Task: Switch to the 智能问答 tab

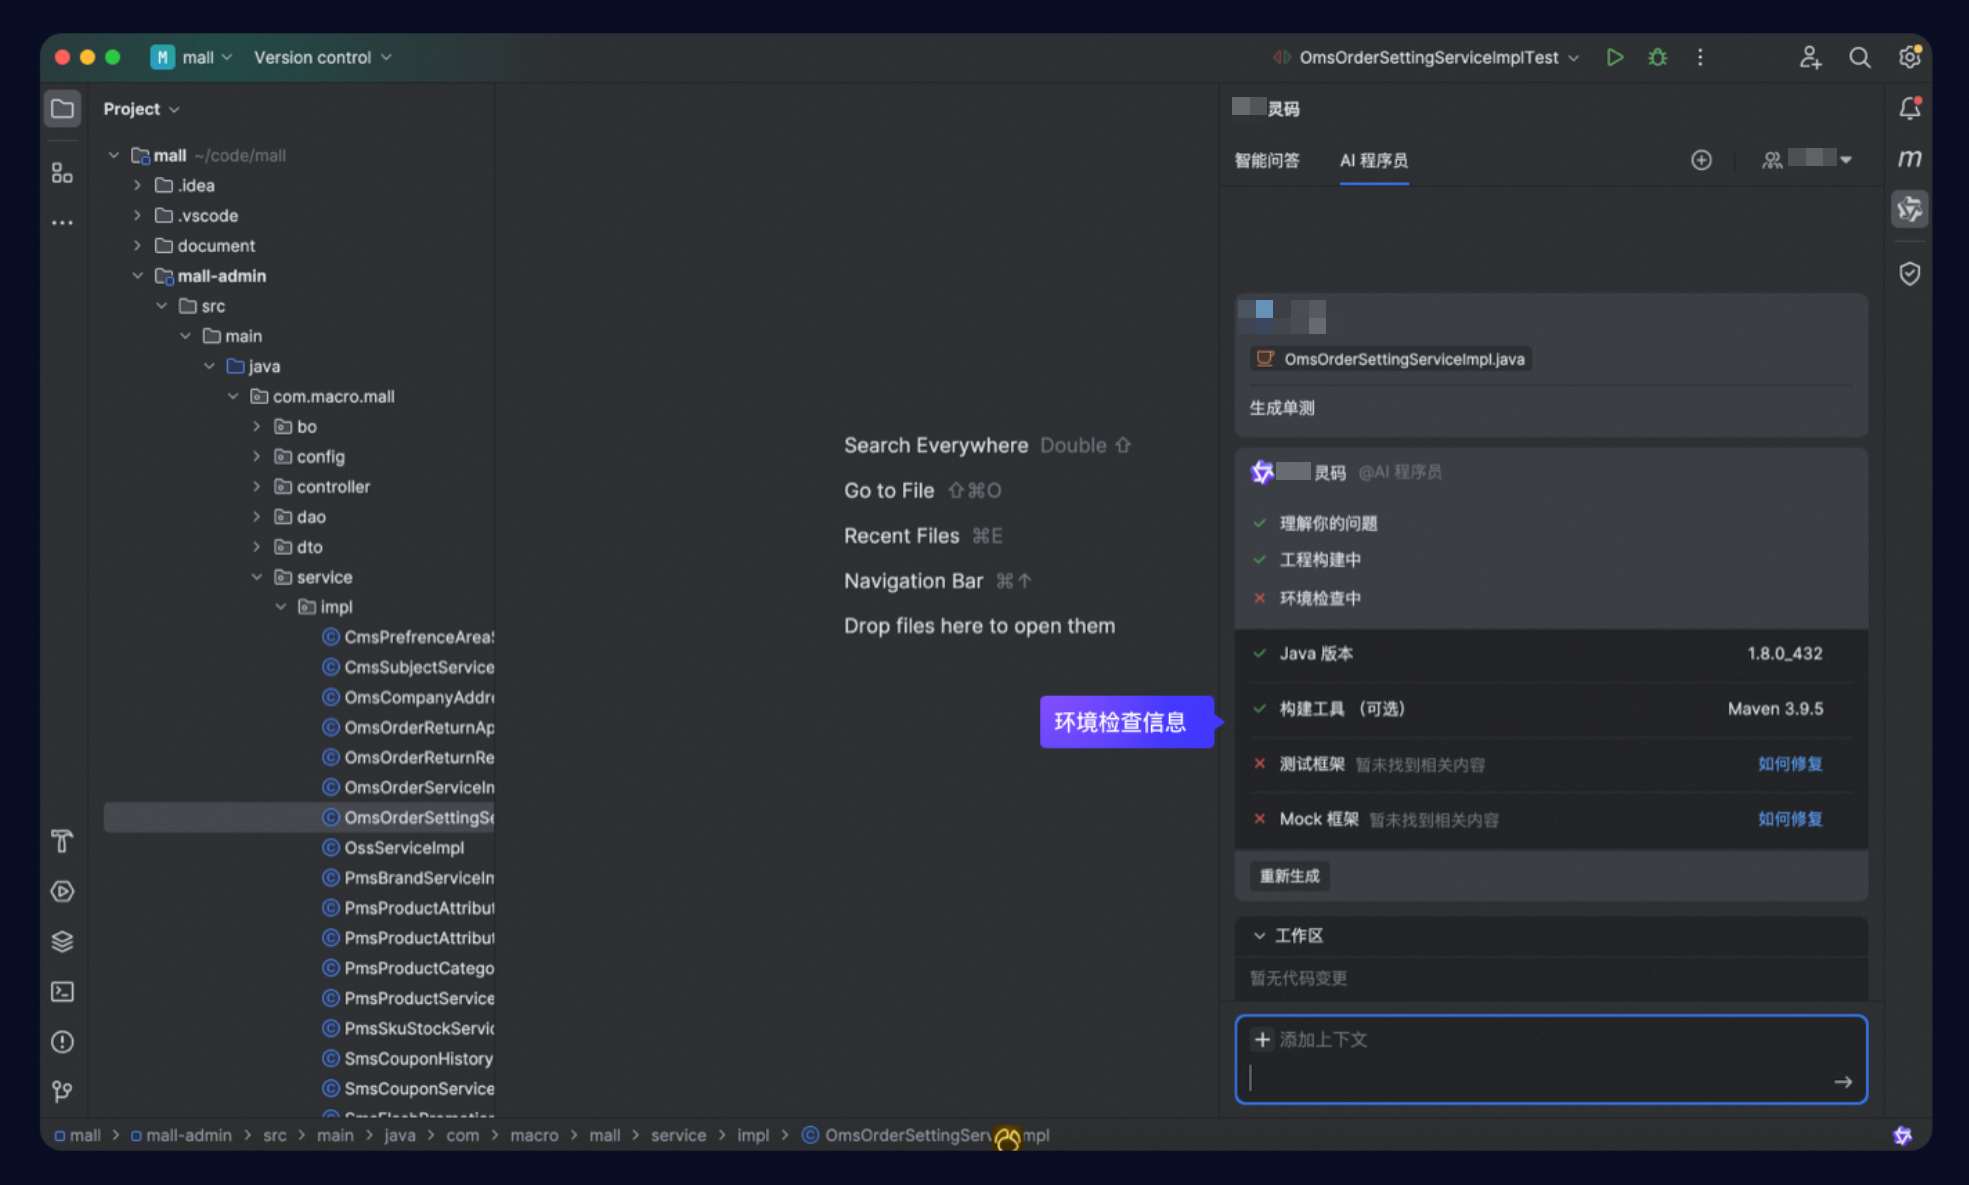Action: [x=1267, y=160]
